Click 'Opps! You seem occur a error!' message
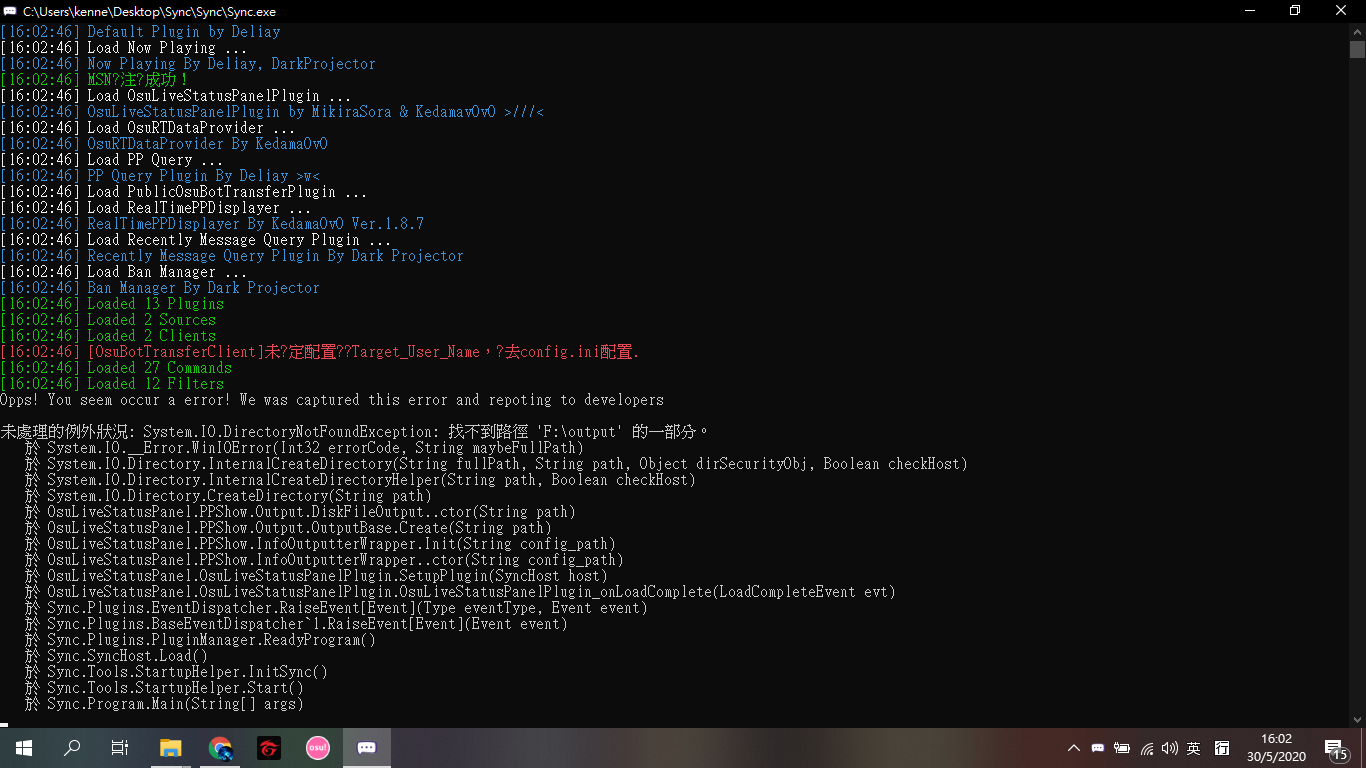Screen dimensions: 1366x768 click(x=332, y=400)
